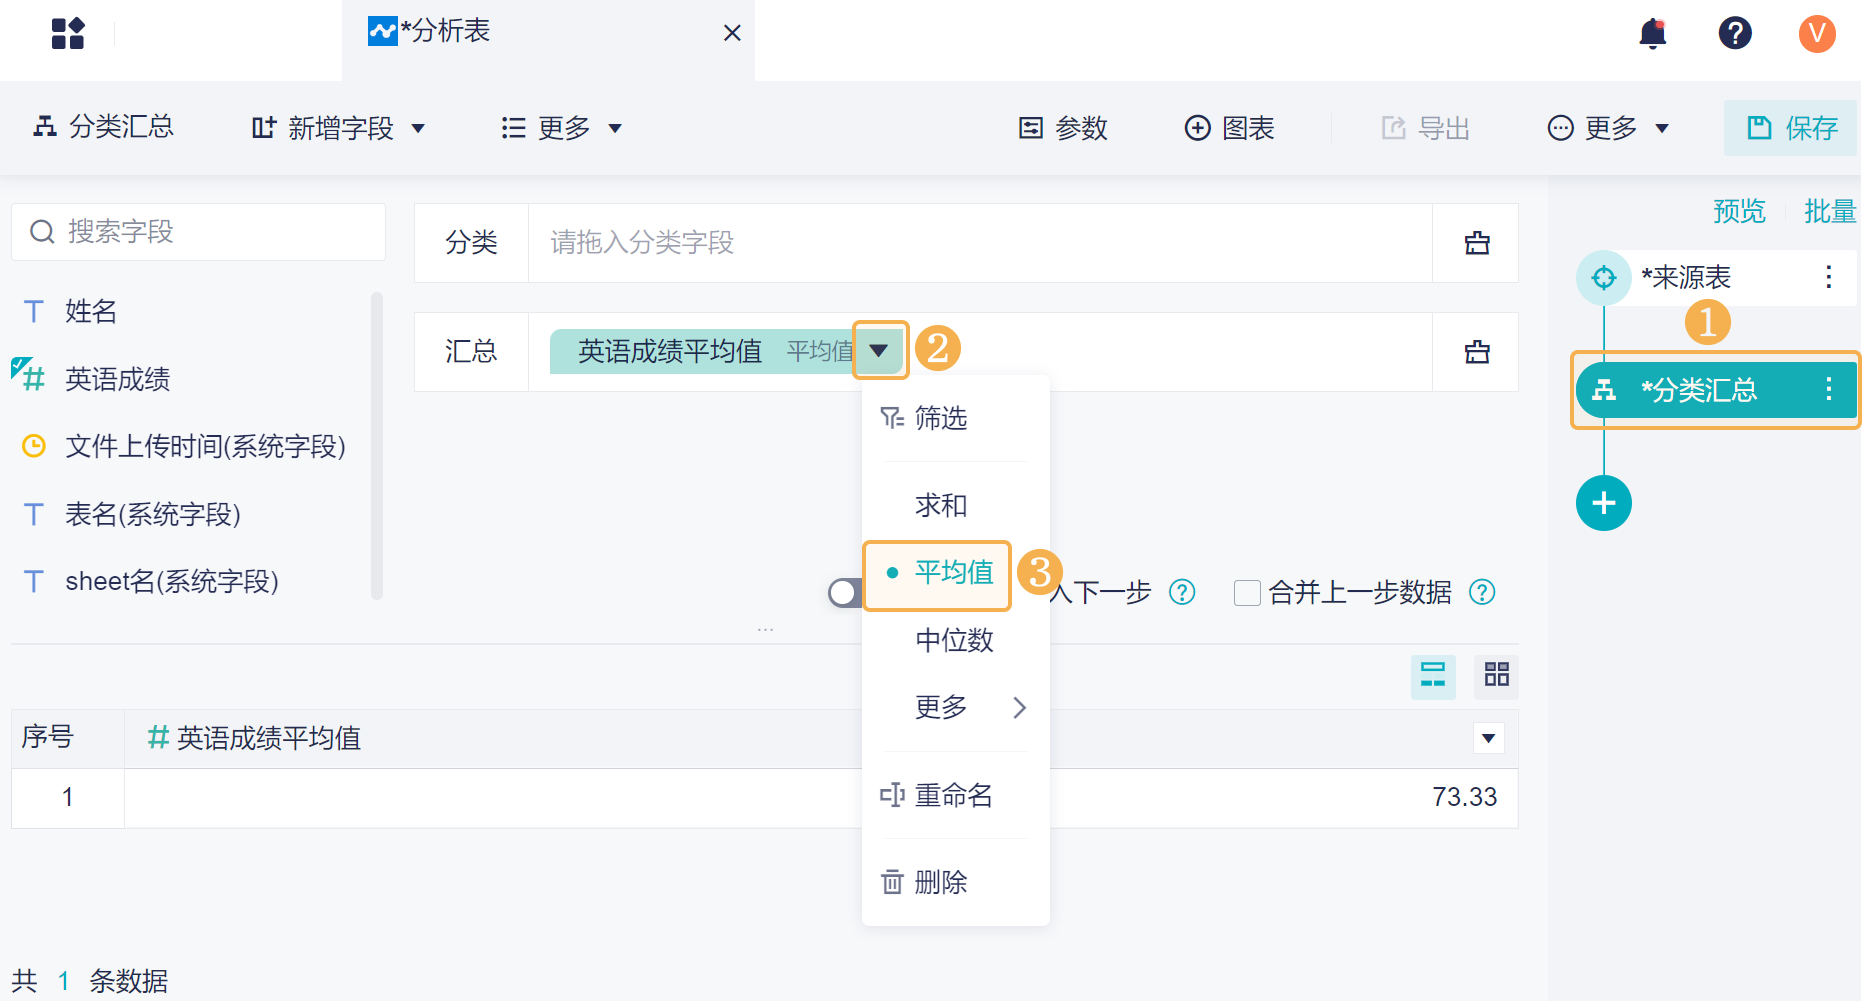Click the field list scrollbar
1862x1001 pixels.
377,445
